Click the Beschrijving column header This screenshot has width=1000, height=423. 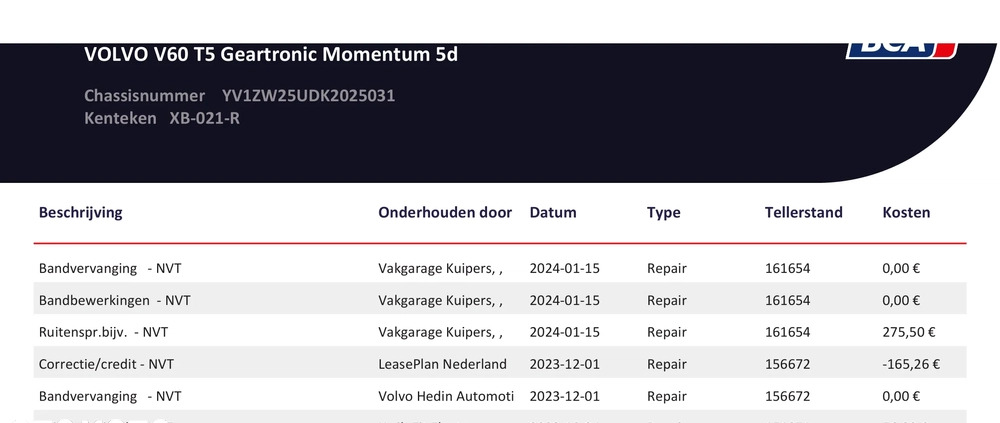[80, 212]
